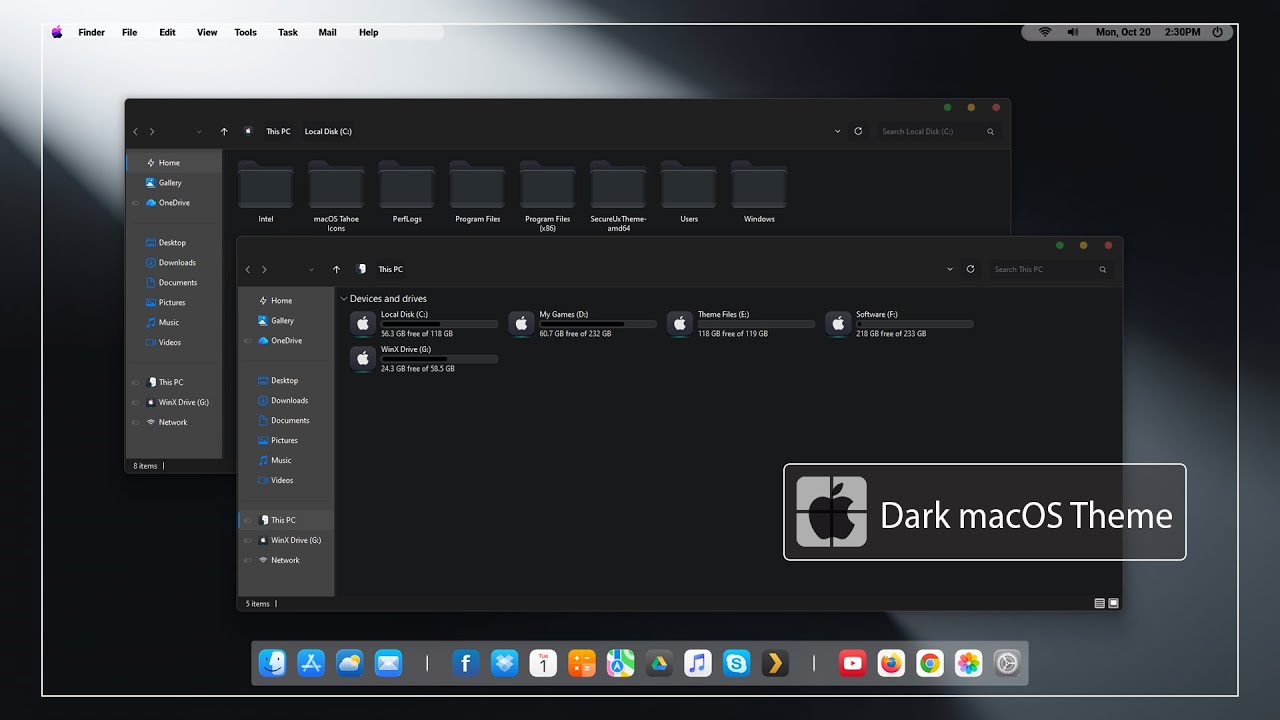The height and width of the screenshot is (720, 1280).
Task: Collapse the Devices and drives group
Action: coord(344,299)
